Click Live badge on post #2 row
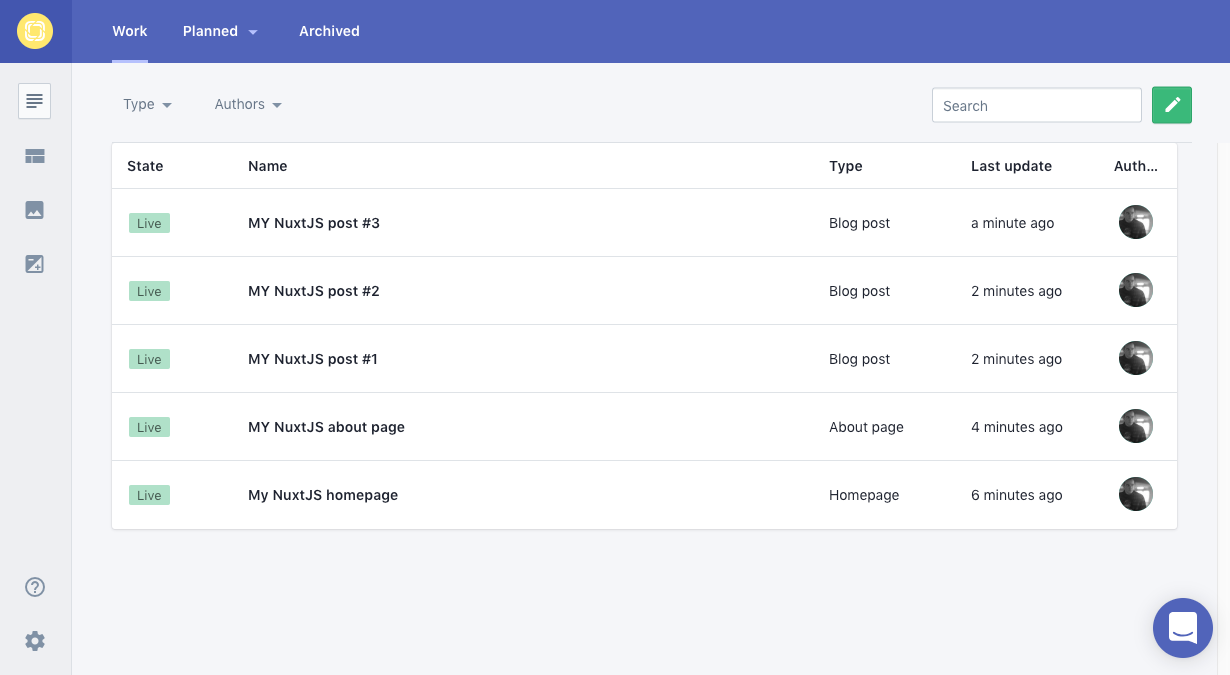The height and width of the screenshot is (675, 1230). [149, 291]
